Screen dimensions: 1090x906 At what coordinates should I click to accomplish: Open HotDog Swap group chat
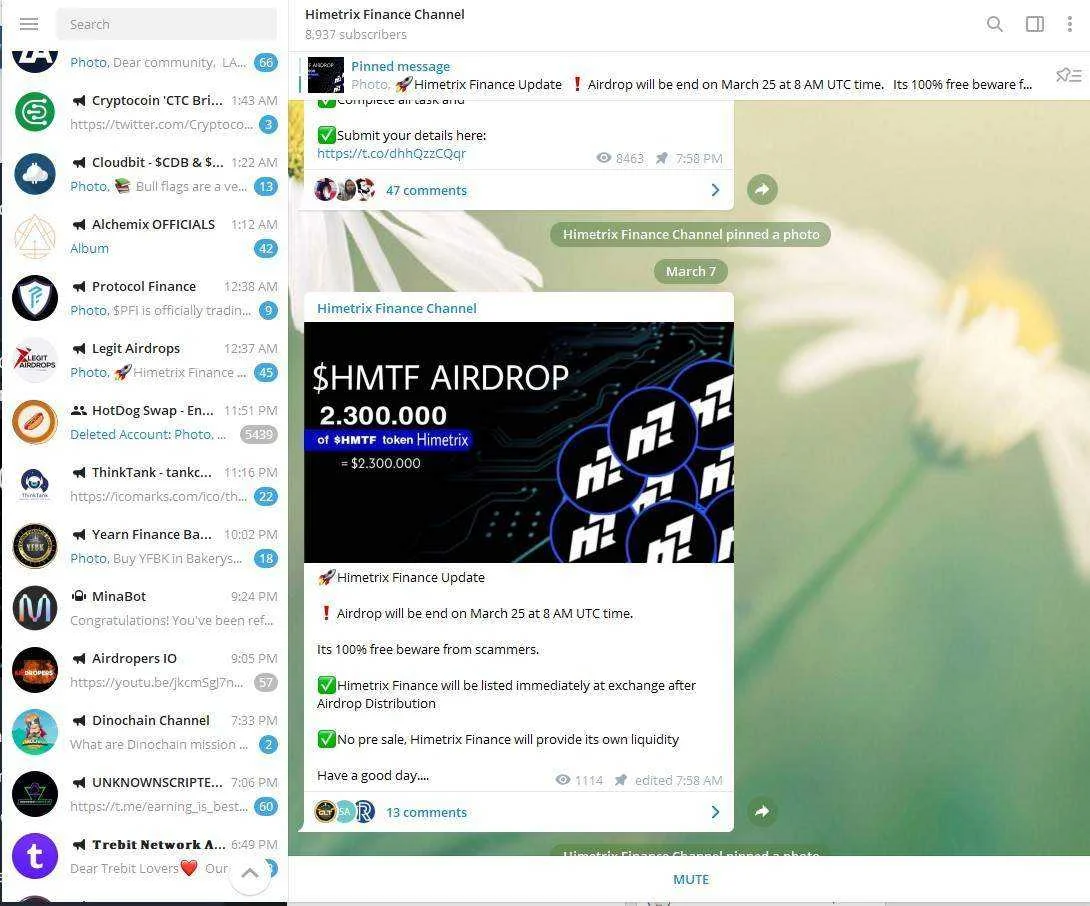(x=145, y=421)
